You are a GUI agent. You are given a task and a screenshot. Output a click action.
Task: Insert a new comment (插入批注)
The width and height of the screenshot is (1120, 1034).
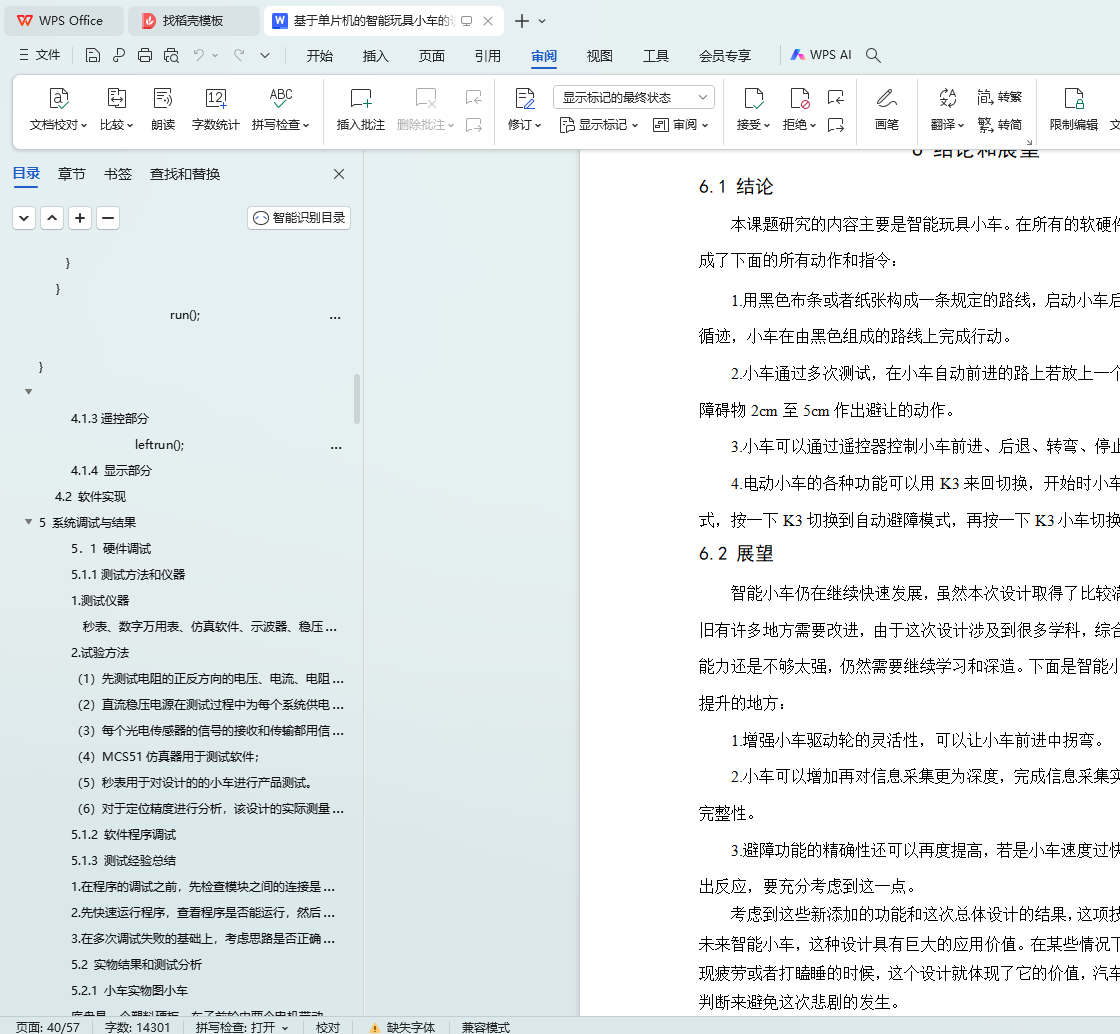point(361,109)
